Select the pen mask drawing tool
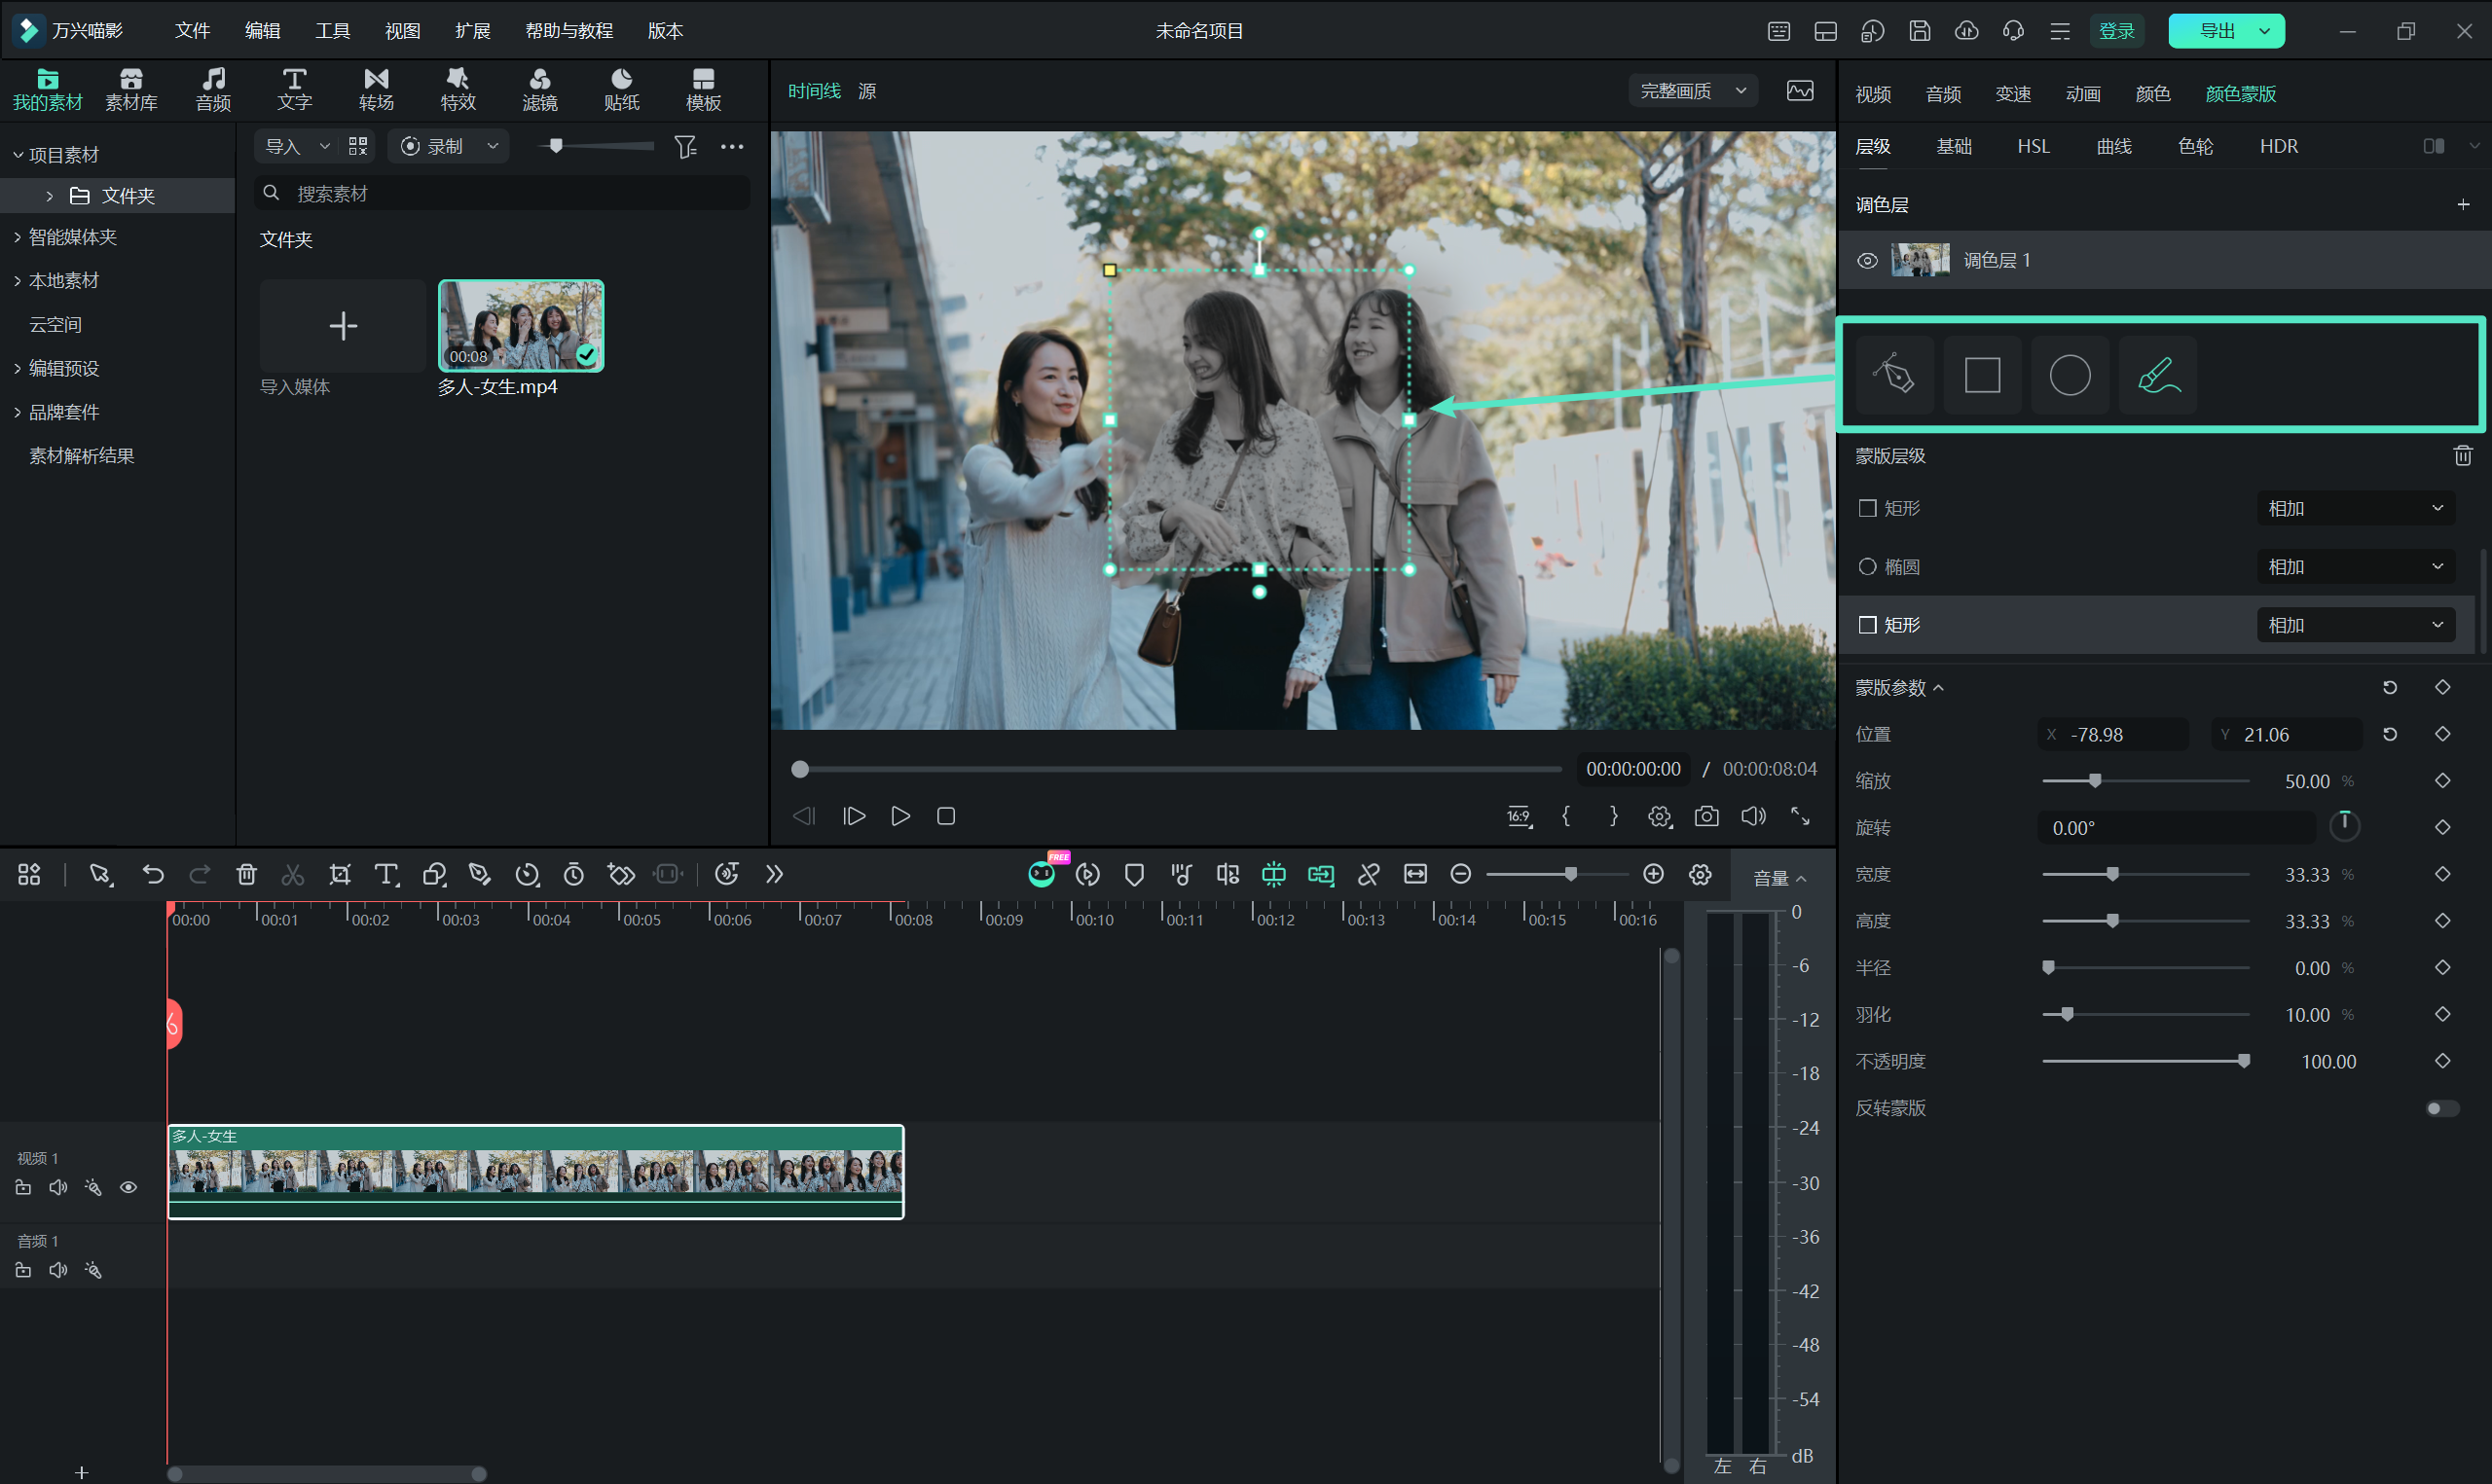Viewport: 2492px width, 1484px height. [1894, 375]
